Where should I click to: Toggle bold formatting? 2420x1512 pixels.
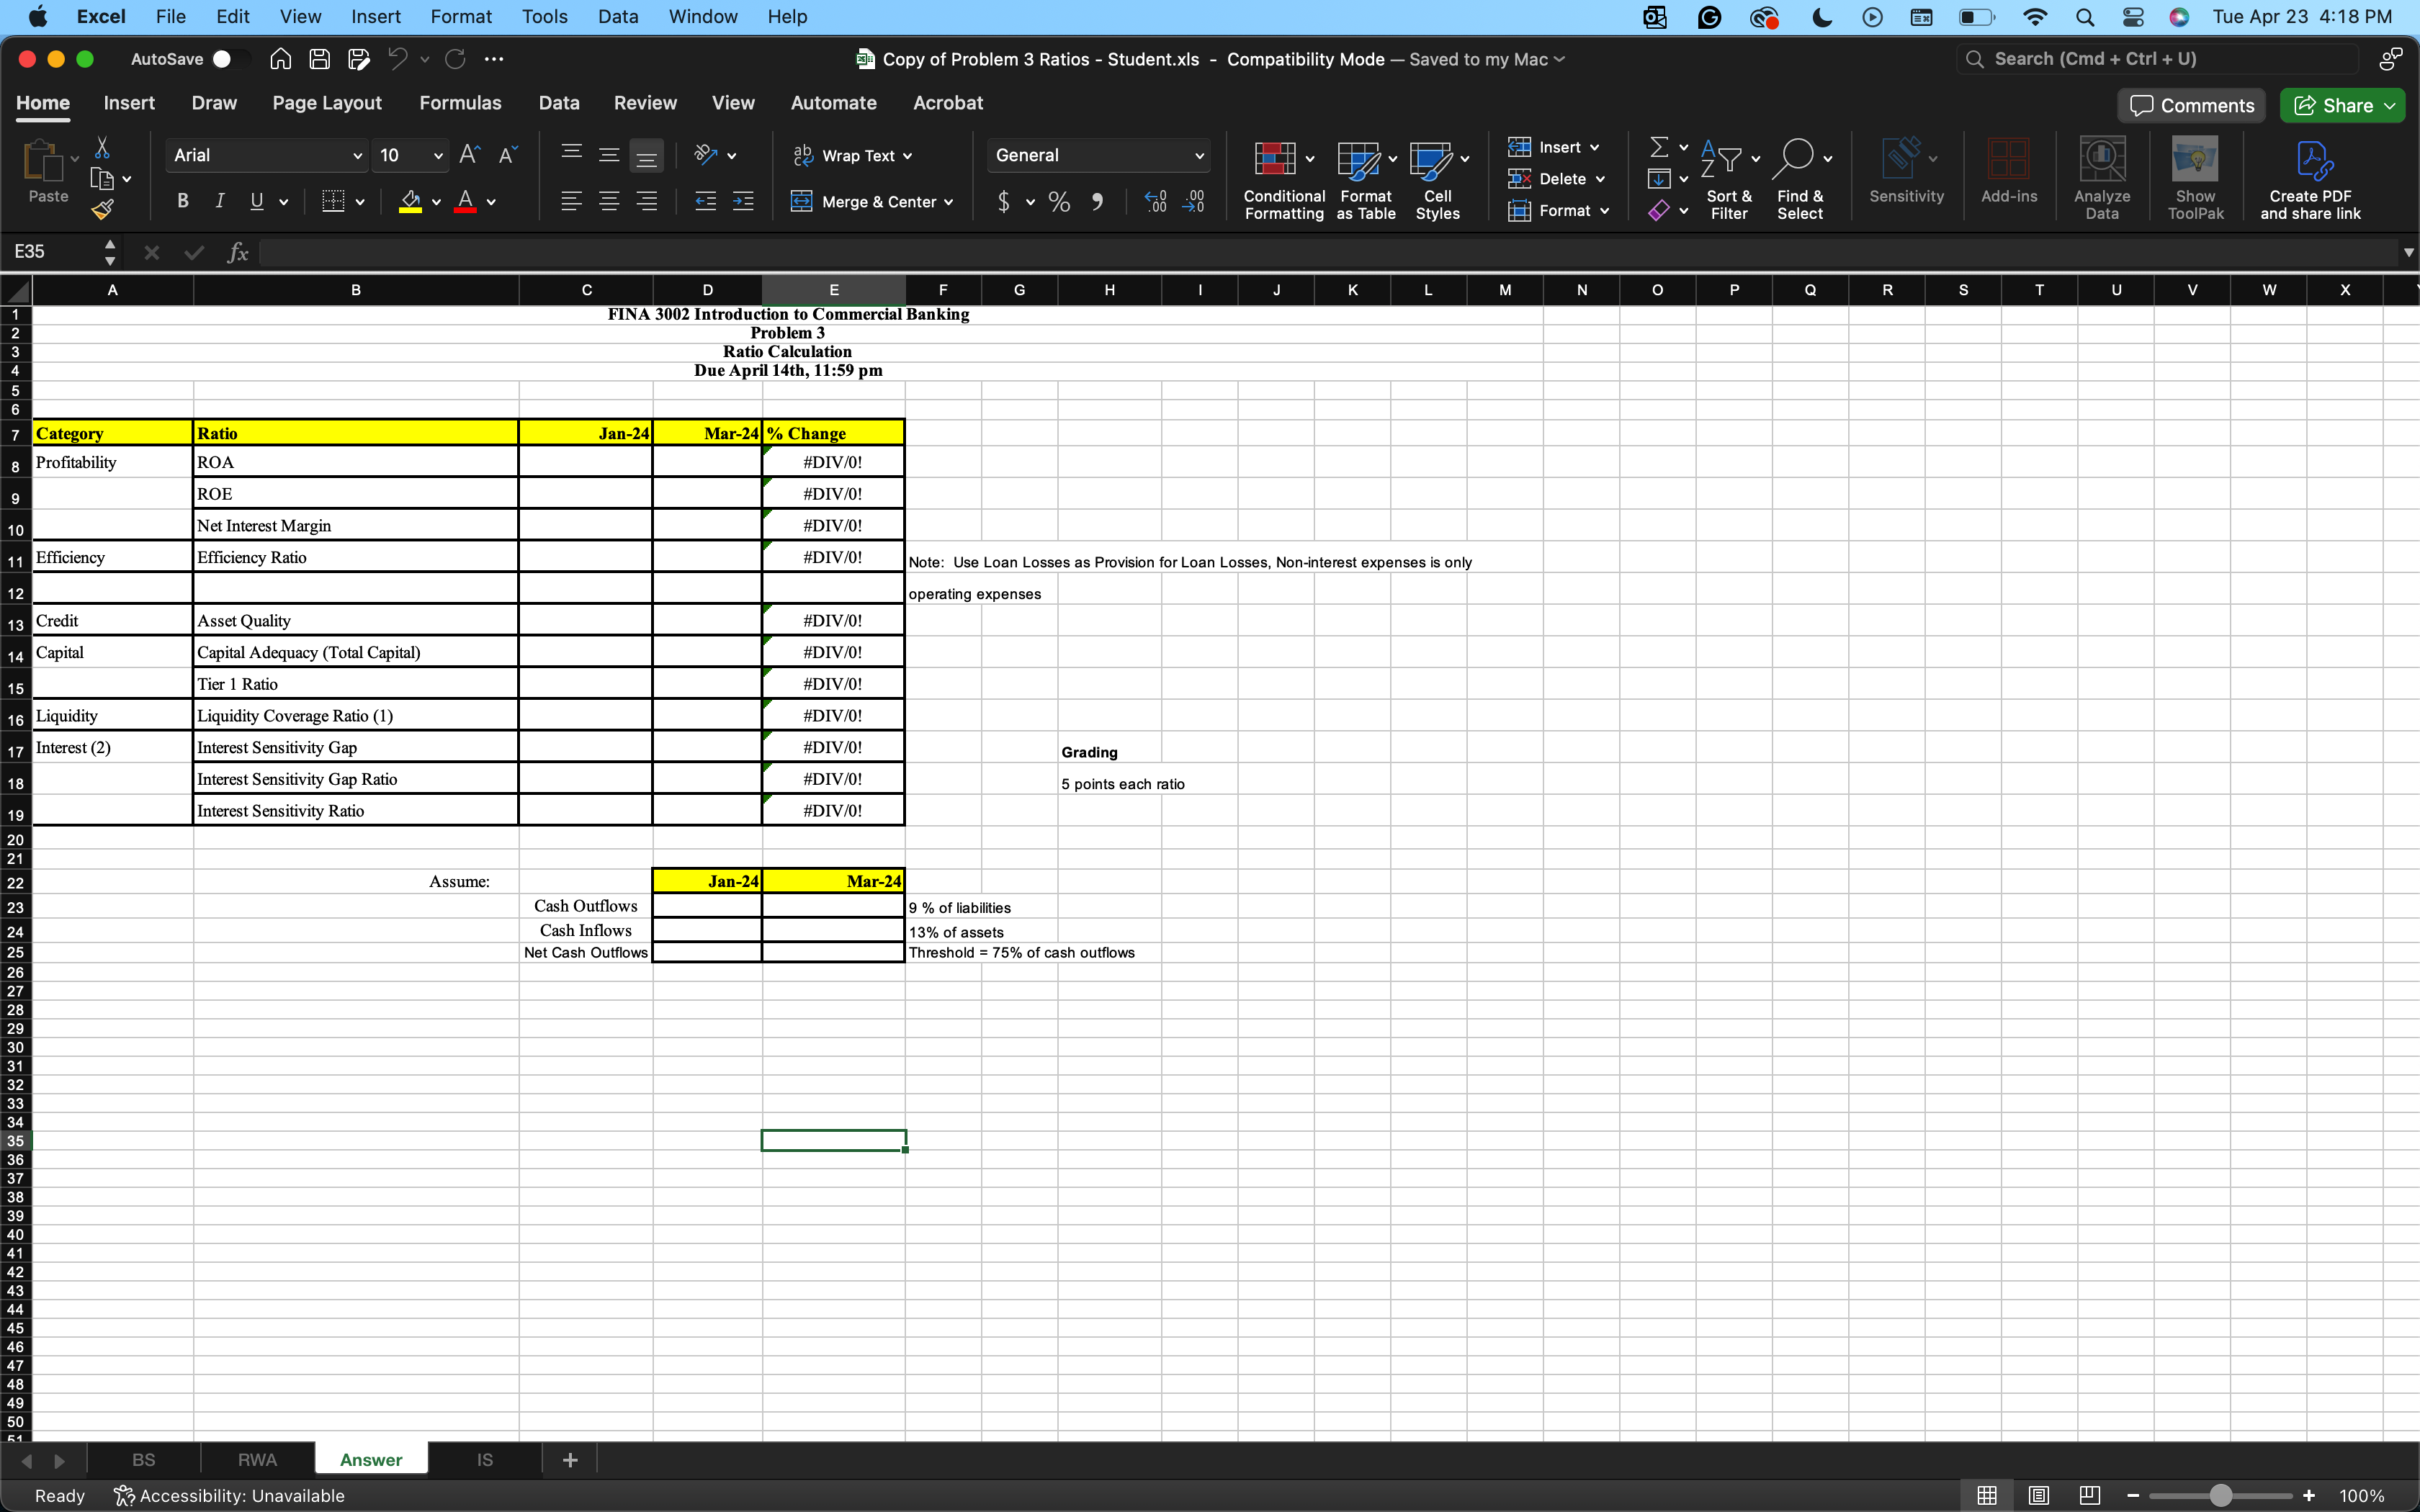(182, 201)
